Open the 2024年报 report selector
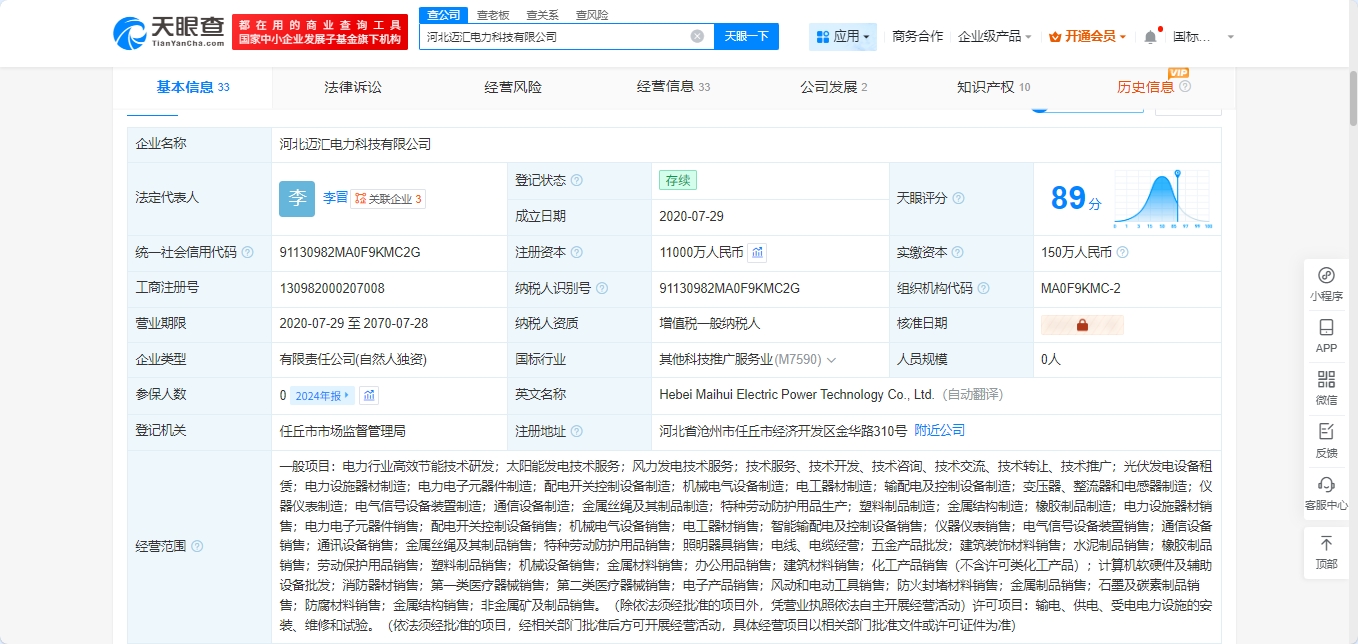The width and height of the screenshot is (1358, 644). pos(322,395)
